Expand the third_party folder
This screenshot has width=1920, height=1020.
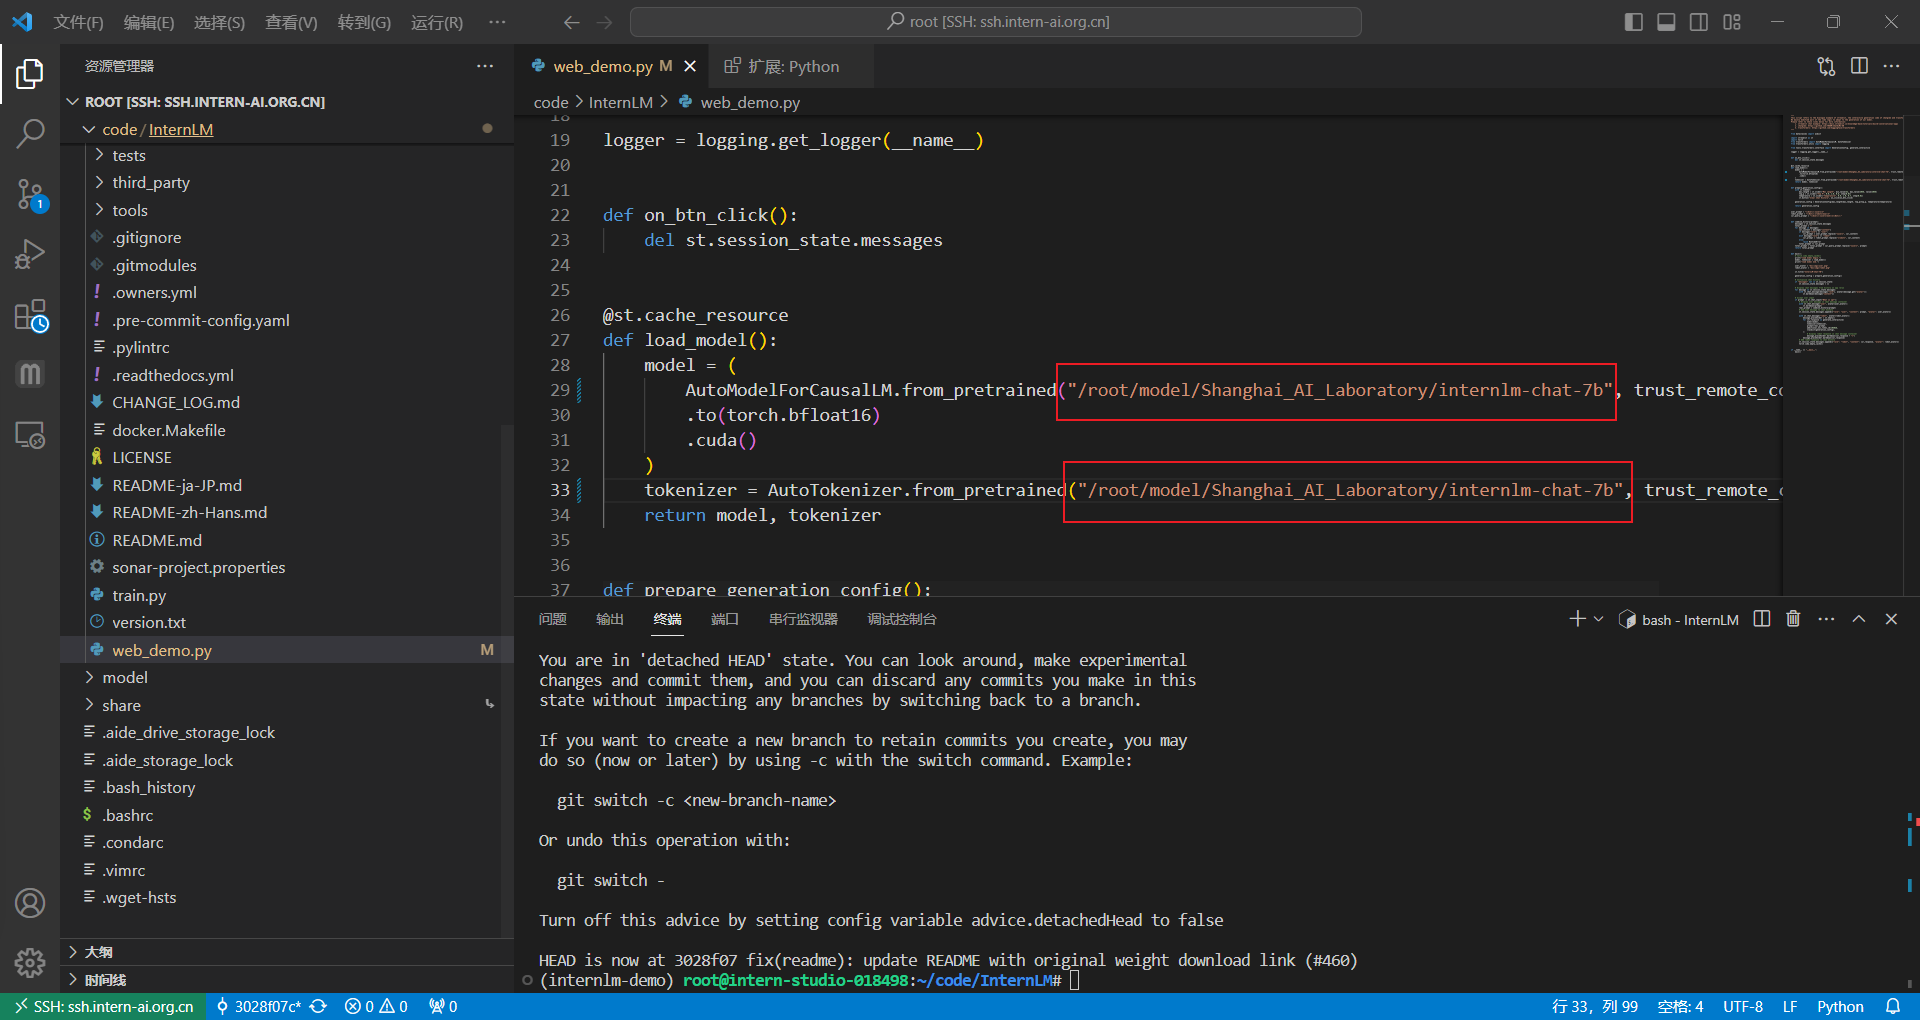coord(100,182)
